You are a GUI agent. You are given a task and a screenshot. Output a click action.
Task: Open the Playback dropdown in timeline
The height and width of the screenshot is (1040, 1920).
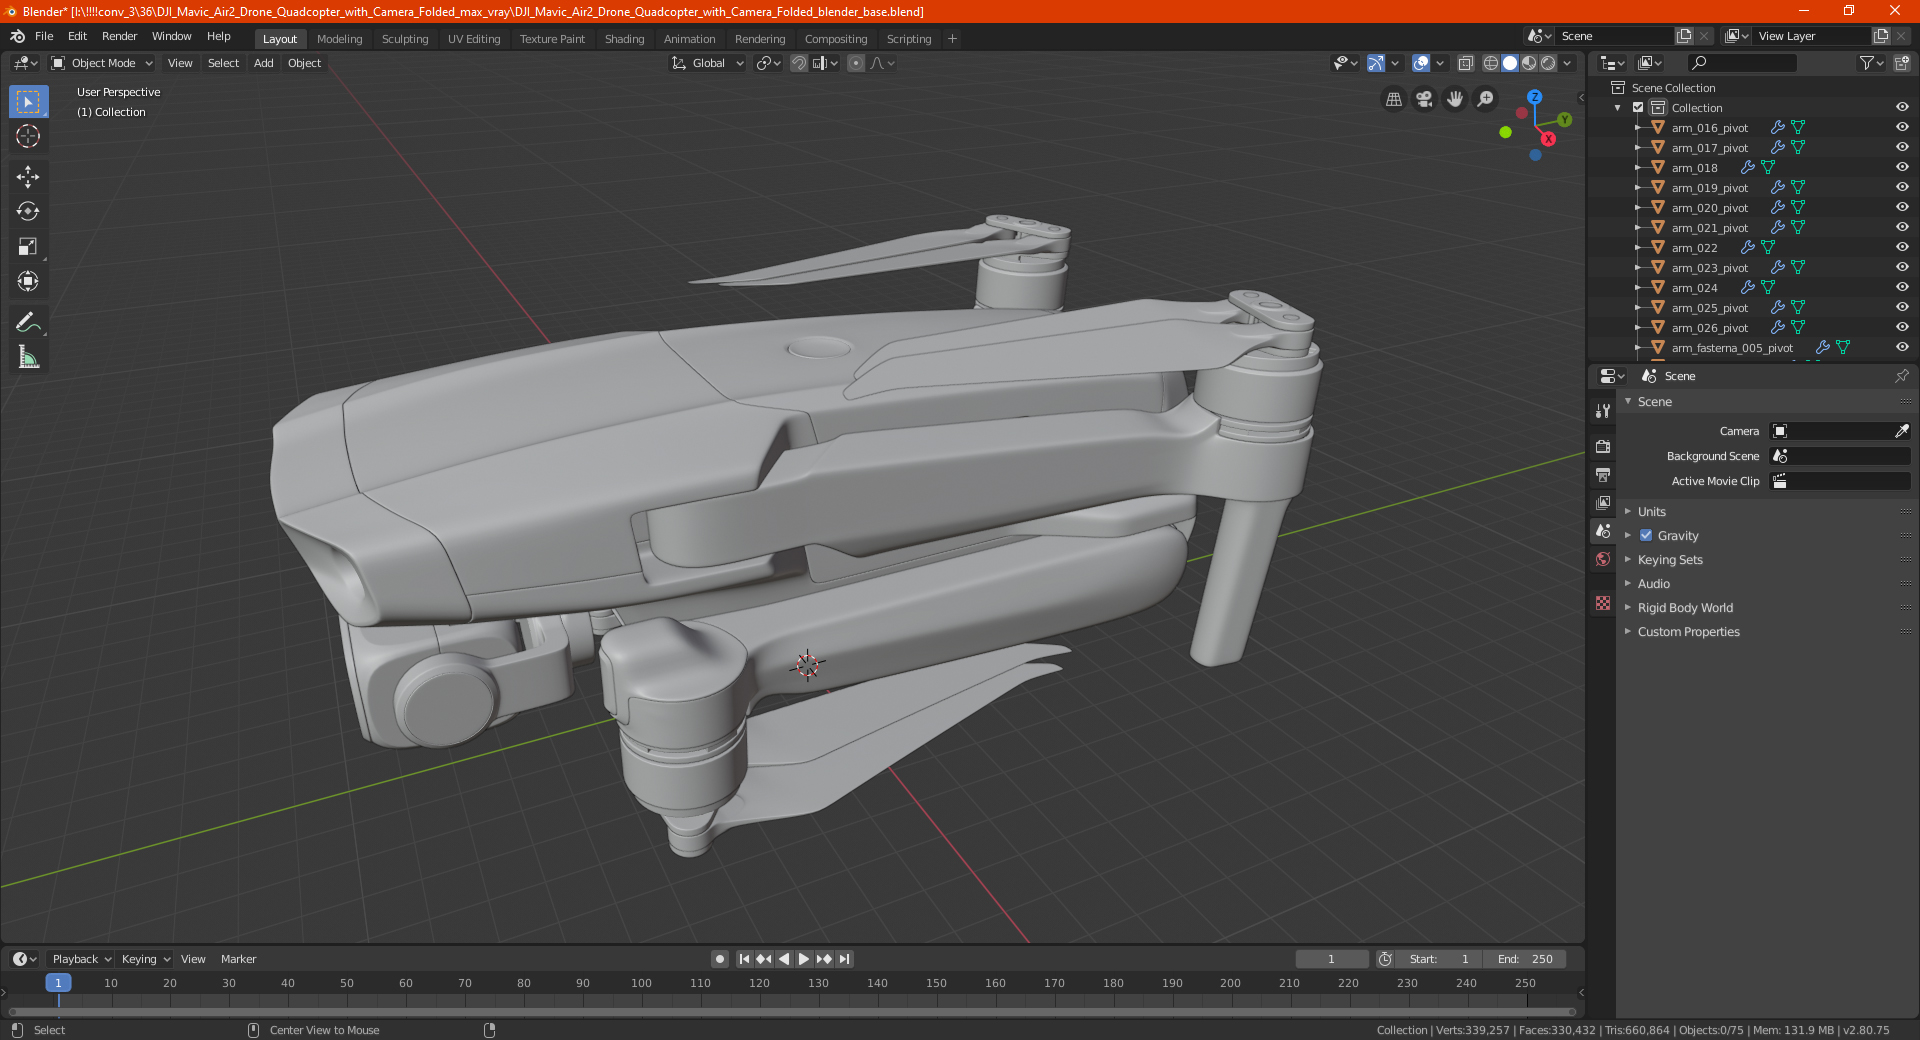[x=81, y=959]
